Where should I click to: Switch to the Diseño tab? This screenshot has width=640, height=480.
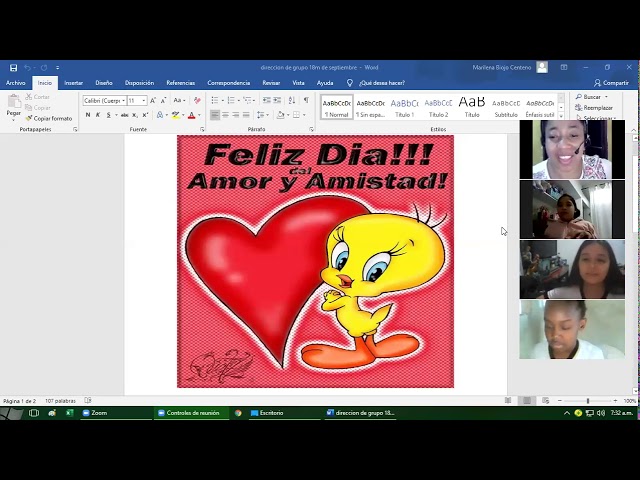tap(104, 83)
